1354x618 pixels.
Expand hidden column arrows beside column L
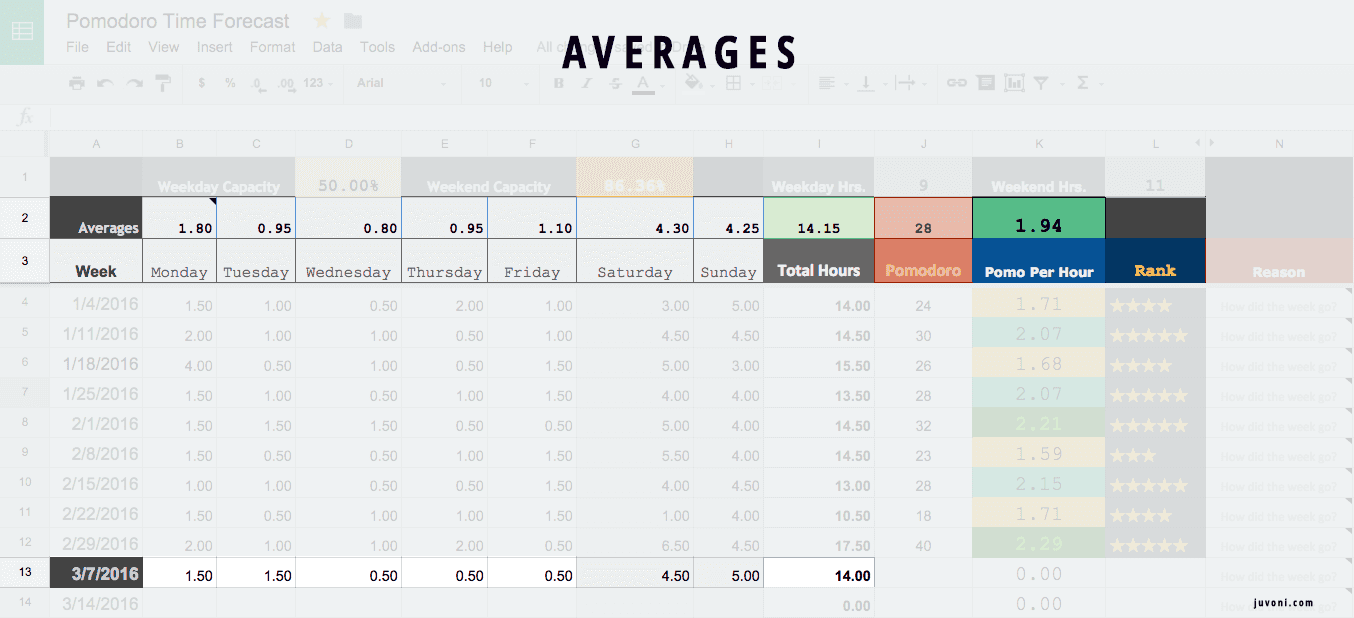1205,143
